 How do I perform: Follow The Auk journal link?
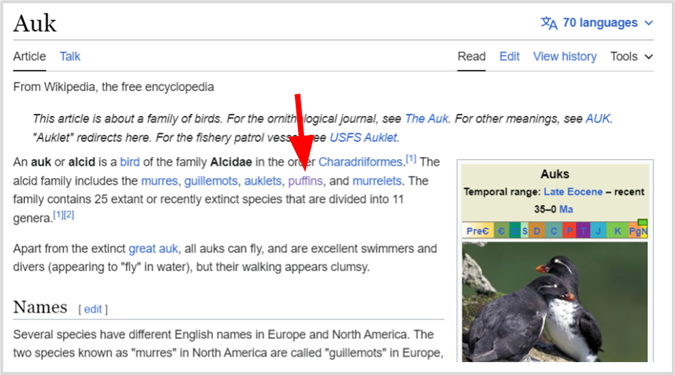427,118
